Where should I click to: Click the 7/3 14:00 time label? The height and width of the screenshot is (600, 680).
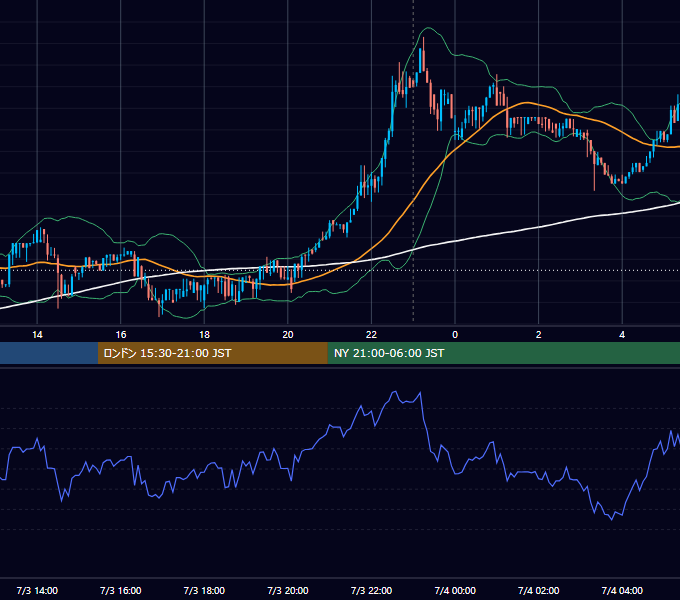pos(37,590)
